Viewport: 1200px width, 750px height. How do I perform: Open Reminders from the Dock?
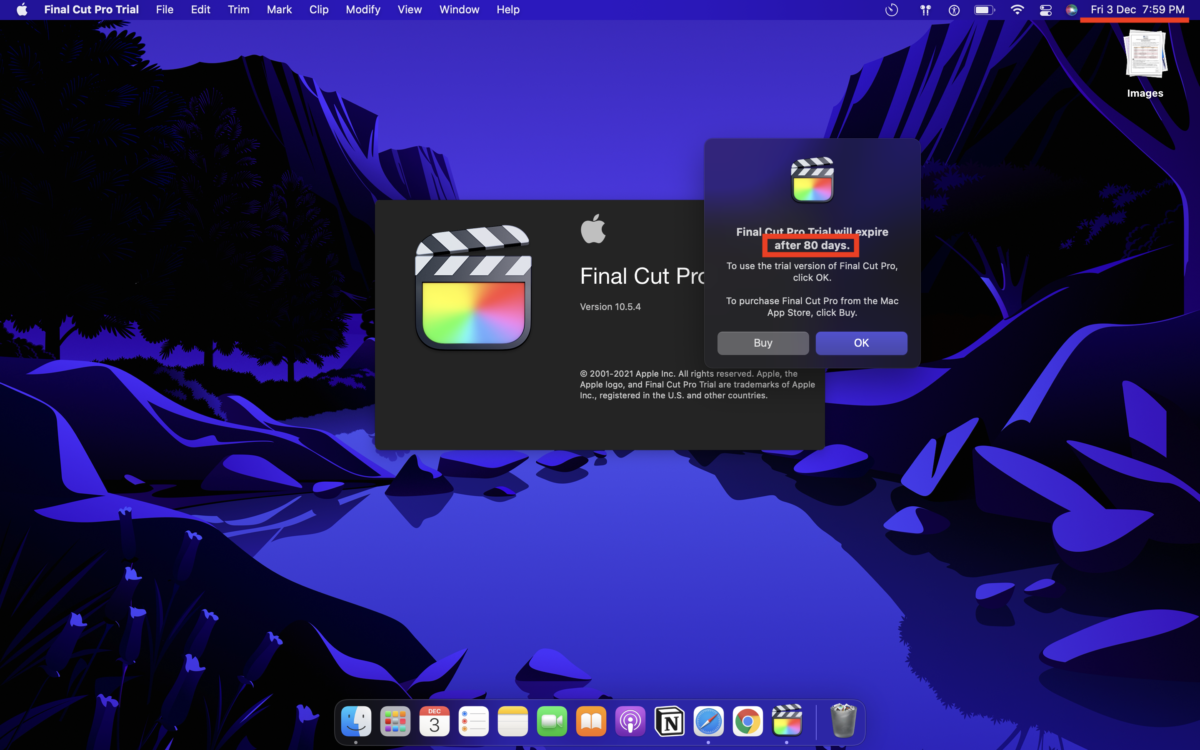pos(473,721)
